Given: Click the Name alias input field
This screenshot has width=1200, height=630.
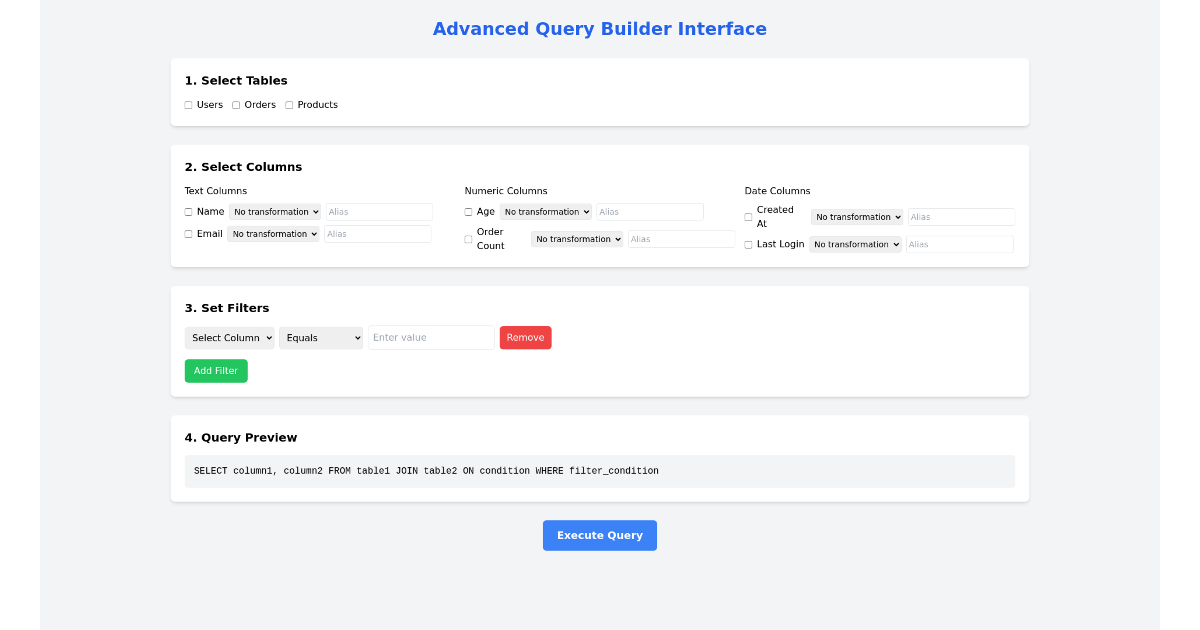Looking at the screenshot, I should click(x=378, y=211).
